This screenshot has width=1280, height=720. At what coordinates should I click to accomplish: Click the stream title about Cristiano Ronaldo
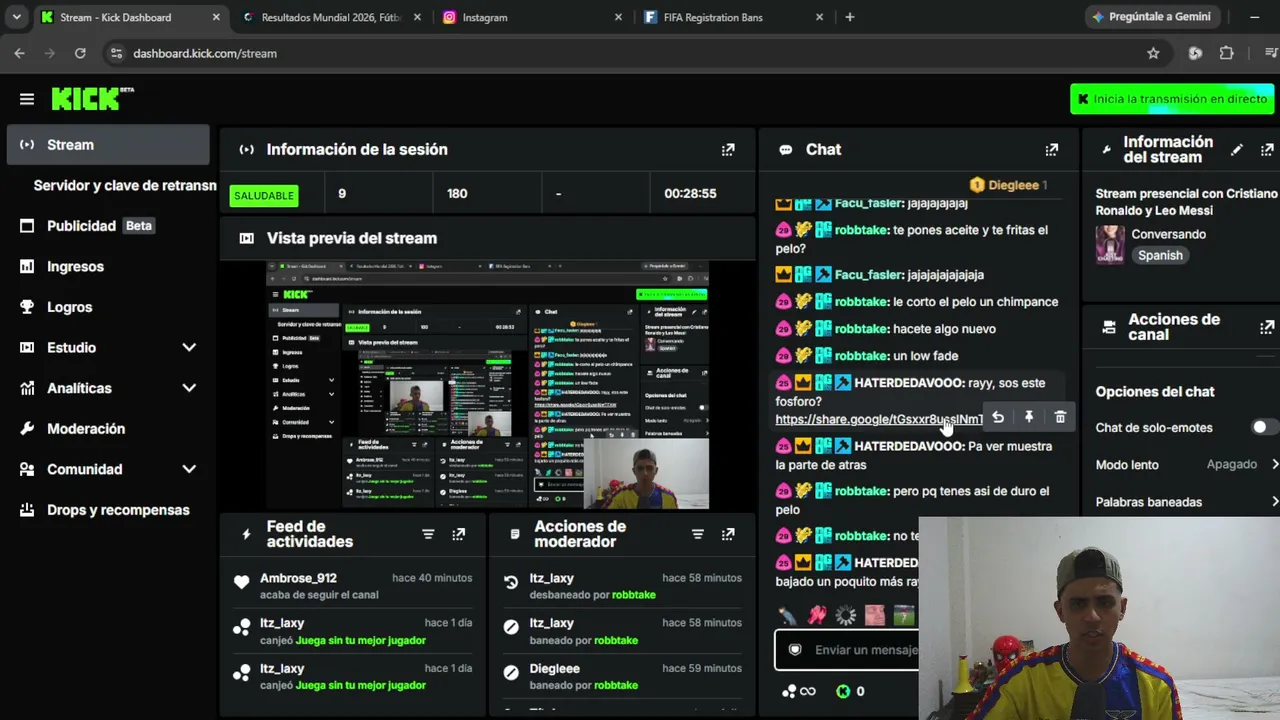[x=1186, y=202]
